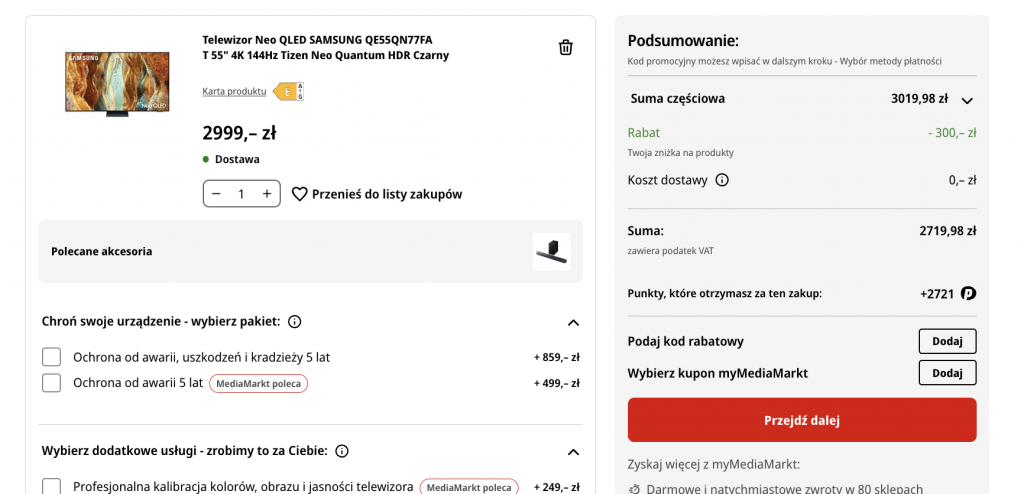Proceed with the red Przejdź dalej button
Viewport: 1024px width, 494px height.
tap(802, 420)
